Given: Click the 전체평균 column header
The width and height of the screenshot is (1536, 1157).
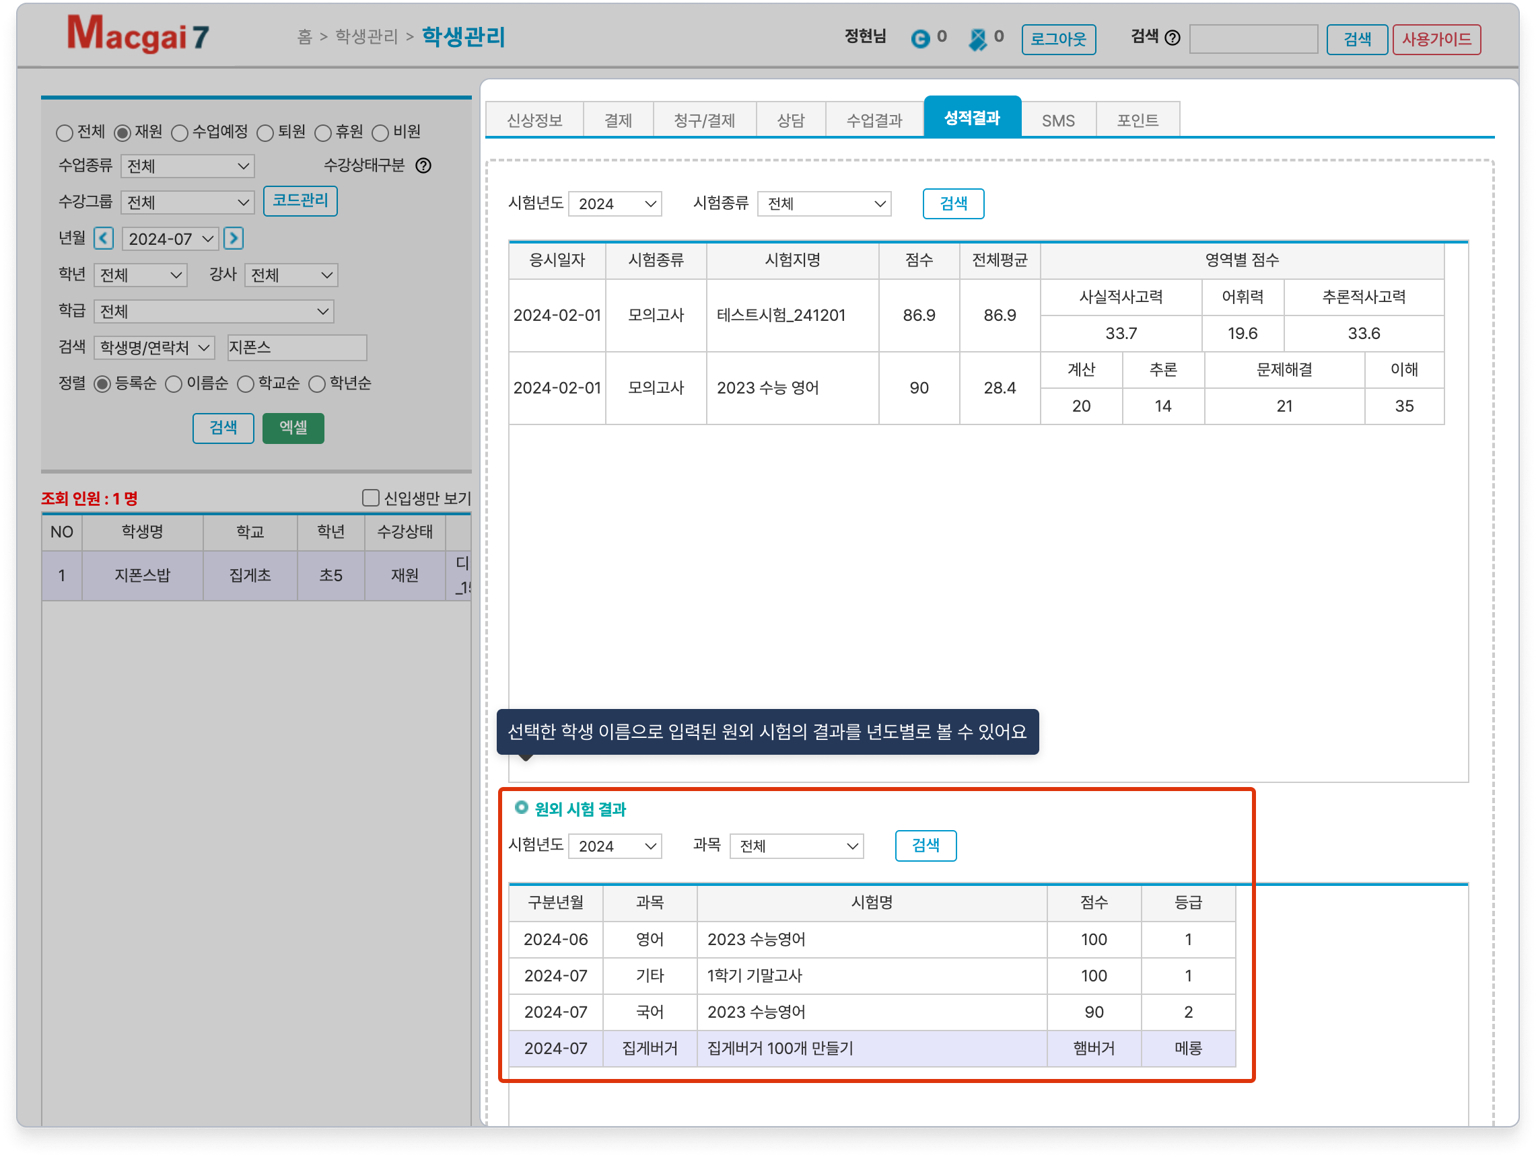Looking at the screenshot, I should click(x=1000, y=260).
